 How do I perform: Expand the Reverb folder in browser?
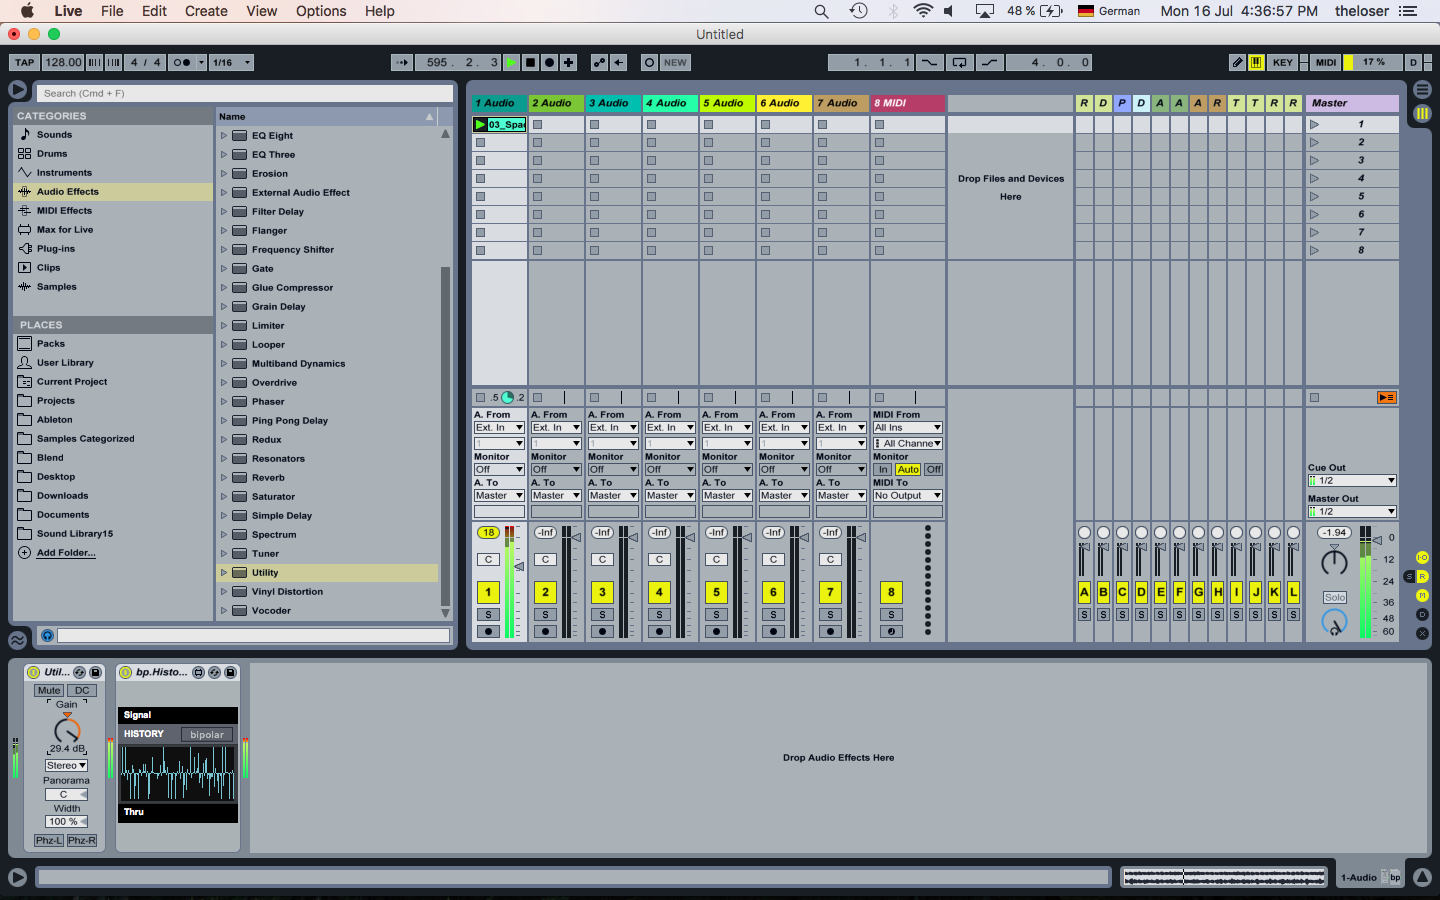click(x=224, y=478)
